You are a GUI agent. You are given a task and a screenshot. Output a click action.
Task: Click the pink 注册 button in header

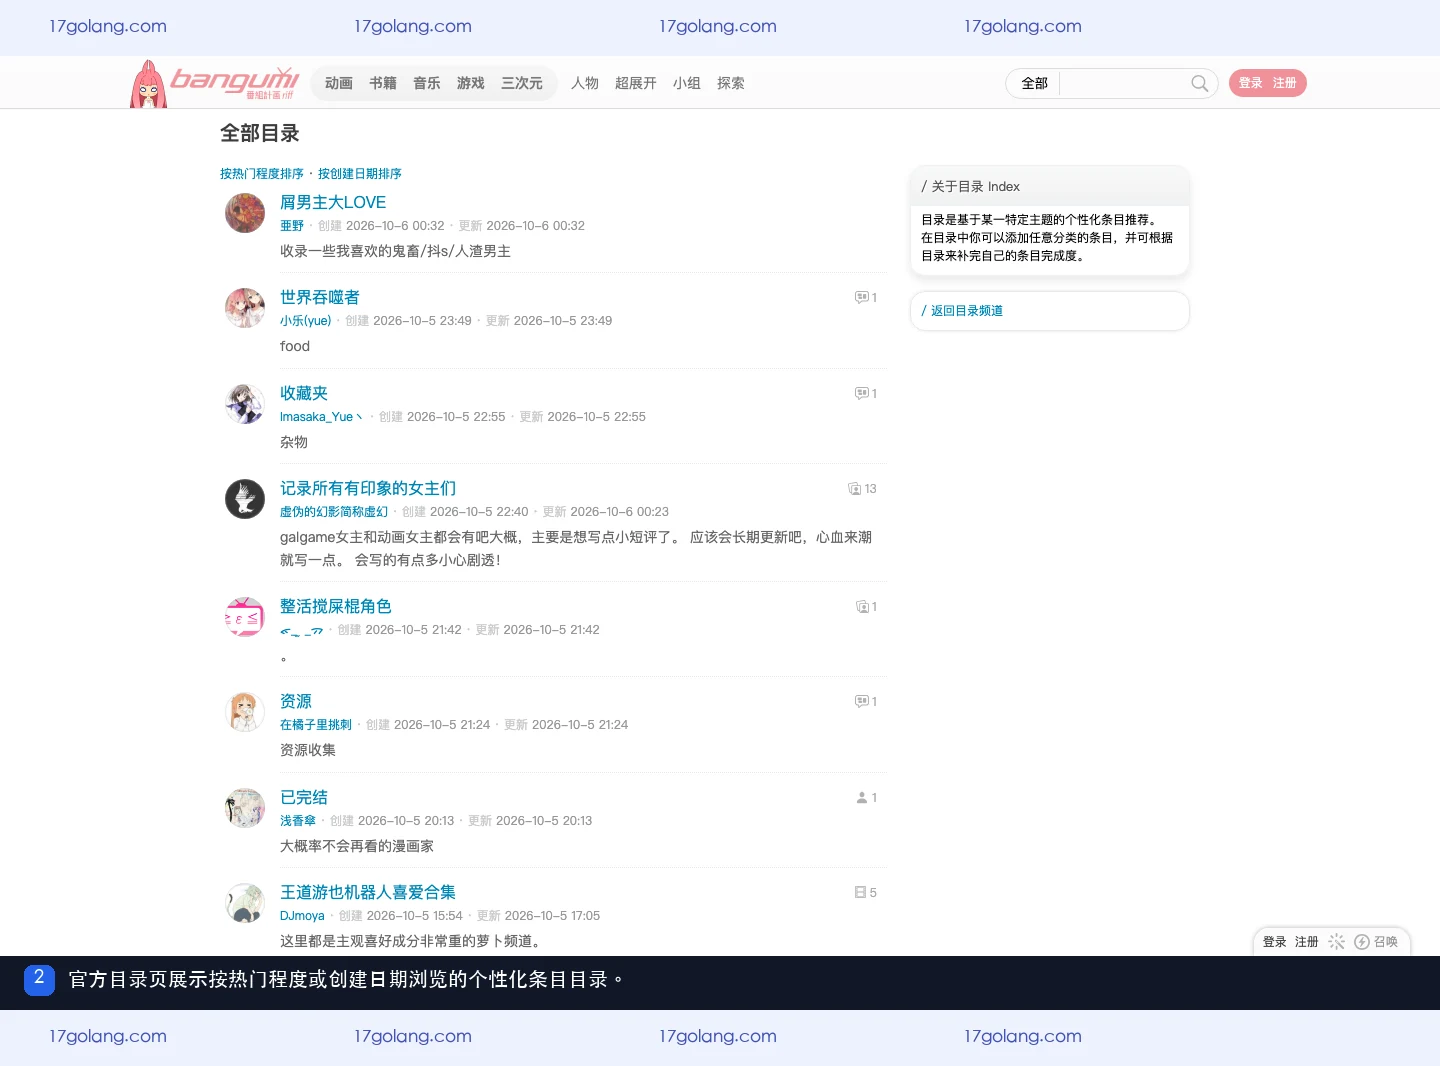1285,83
